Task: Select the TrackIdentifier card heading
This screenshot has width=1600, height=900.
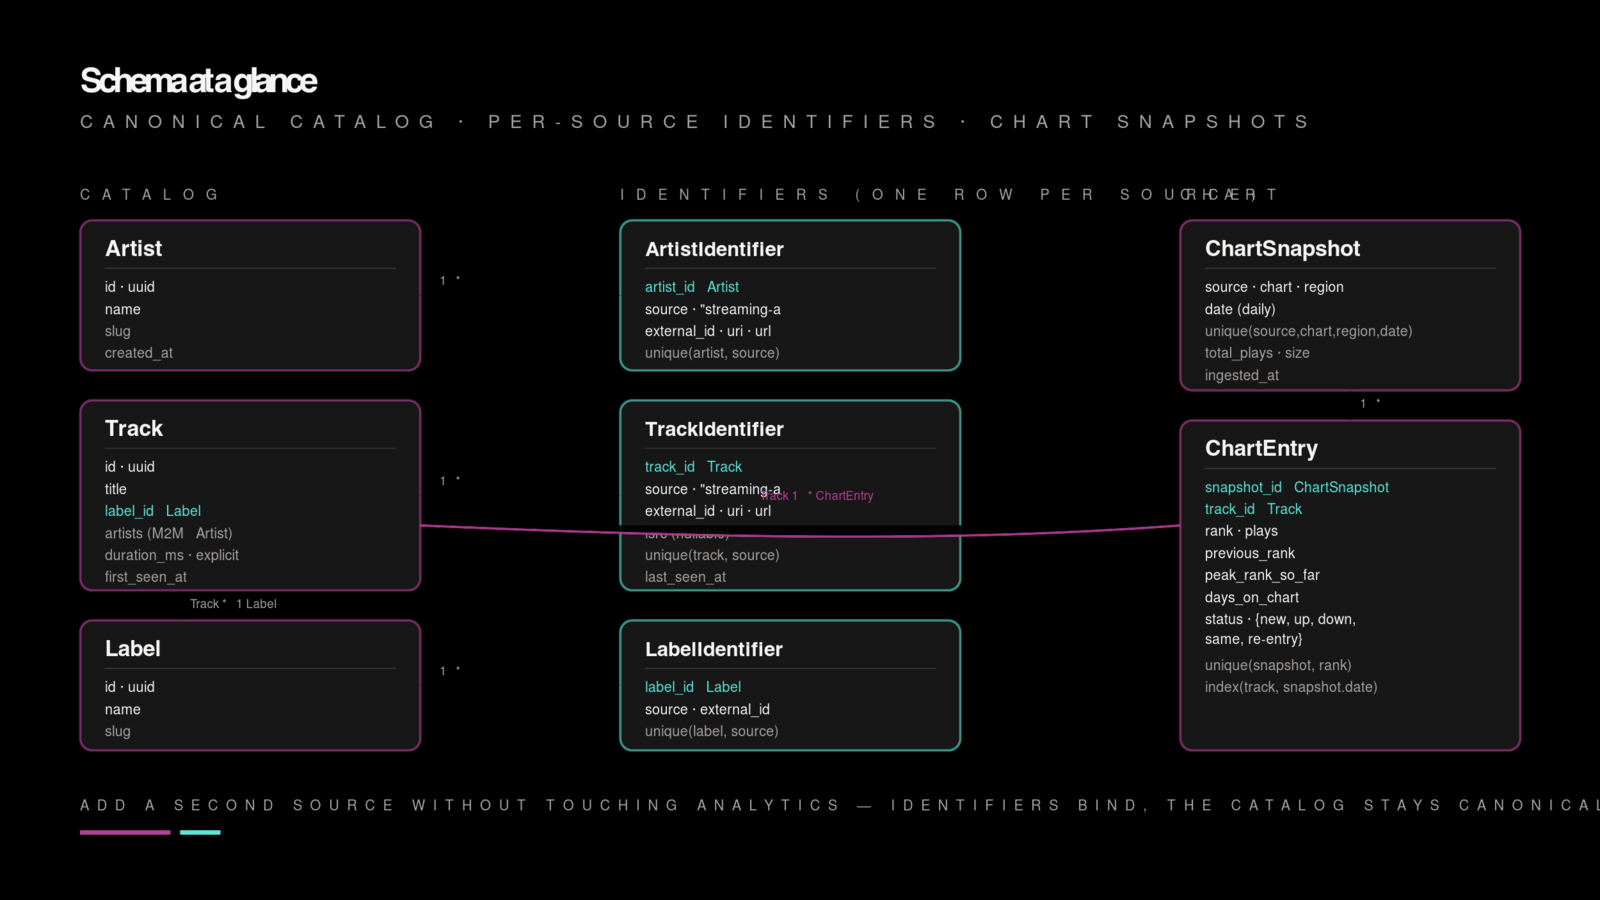Action: pyautogui.click(x=714, y=429)
